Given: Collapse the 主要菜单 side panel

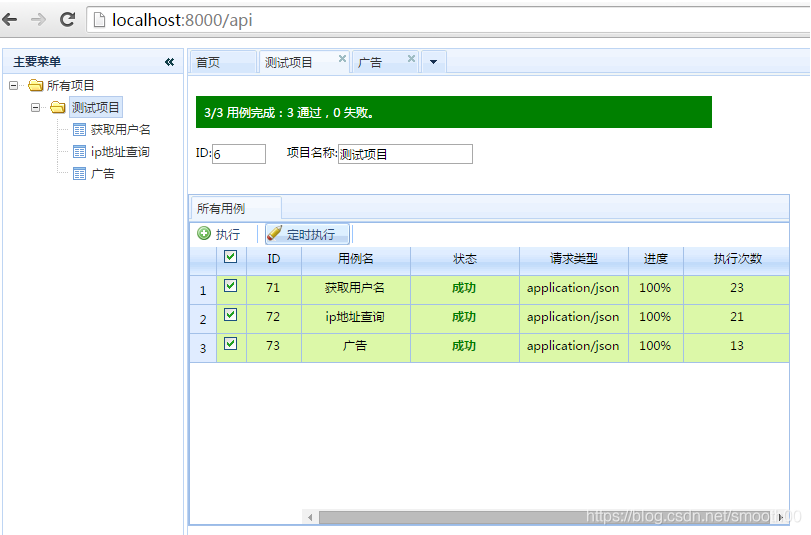Looking at the screenshot, I should tap(169, 62).
